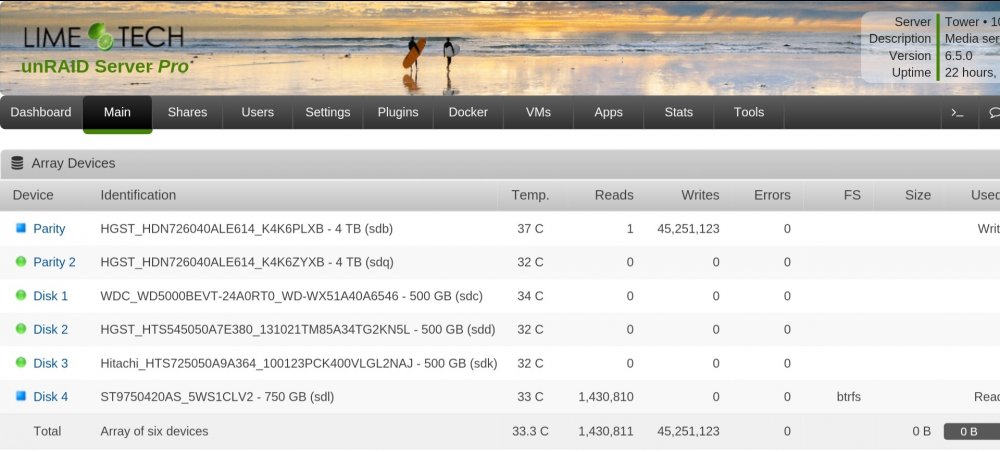This screenshot has height=452, width=1000.
Task: Select the Main tab
Action: point(117,113)
